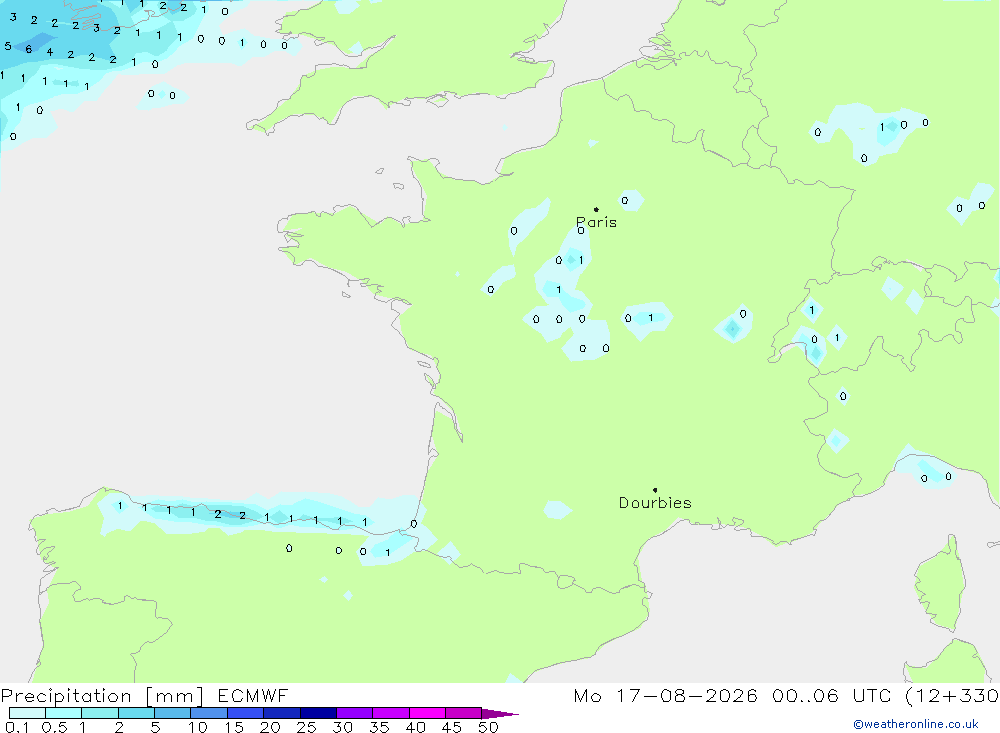Select the 45–50 mm legend swatch

463,713
